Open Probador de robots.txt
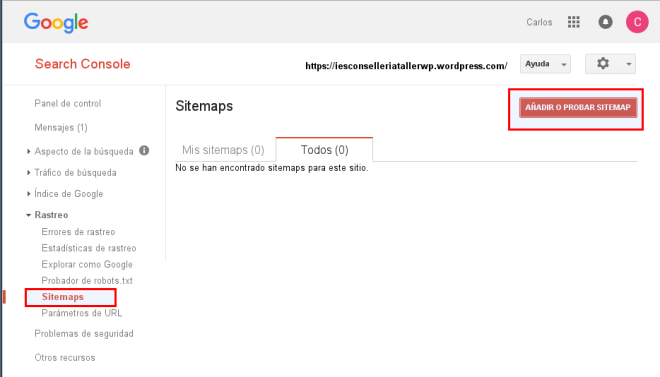This screenshot has height=377, width=660. coord(87,281)
